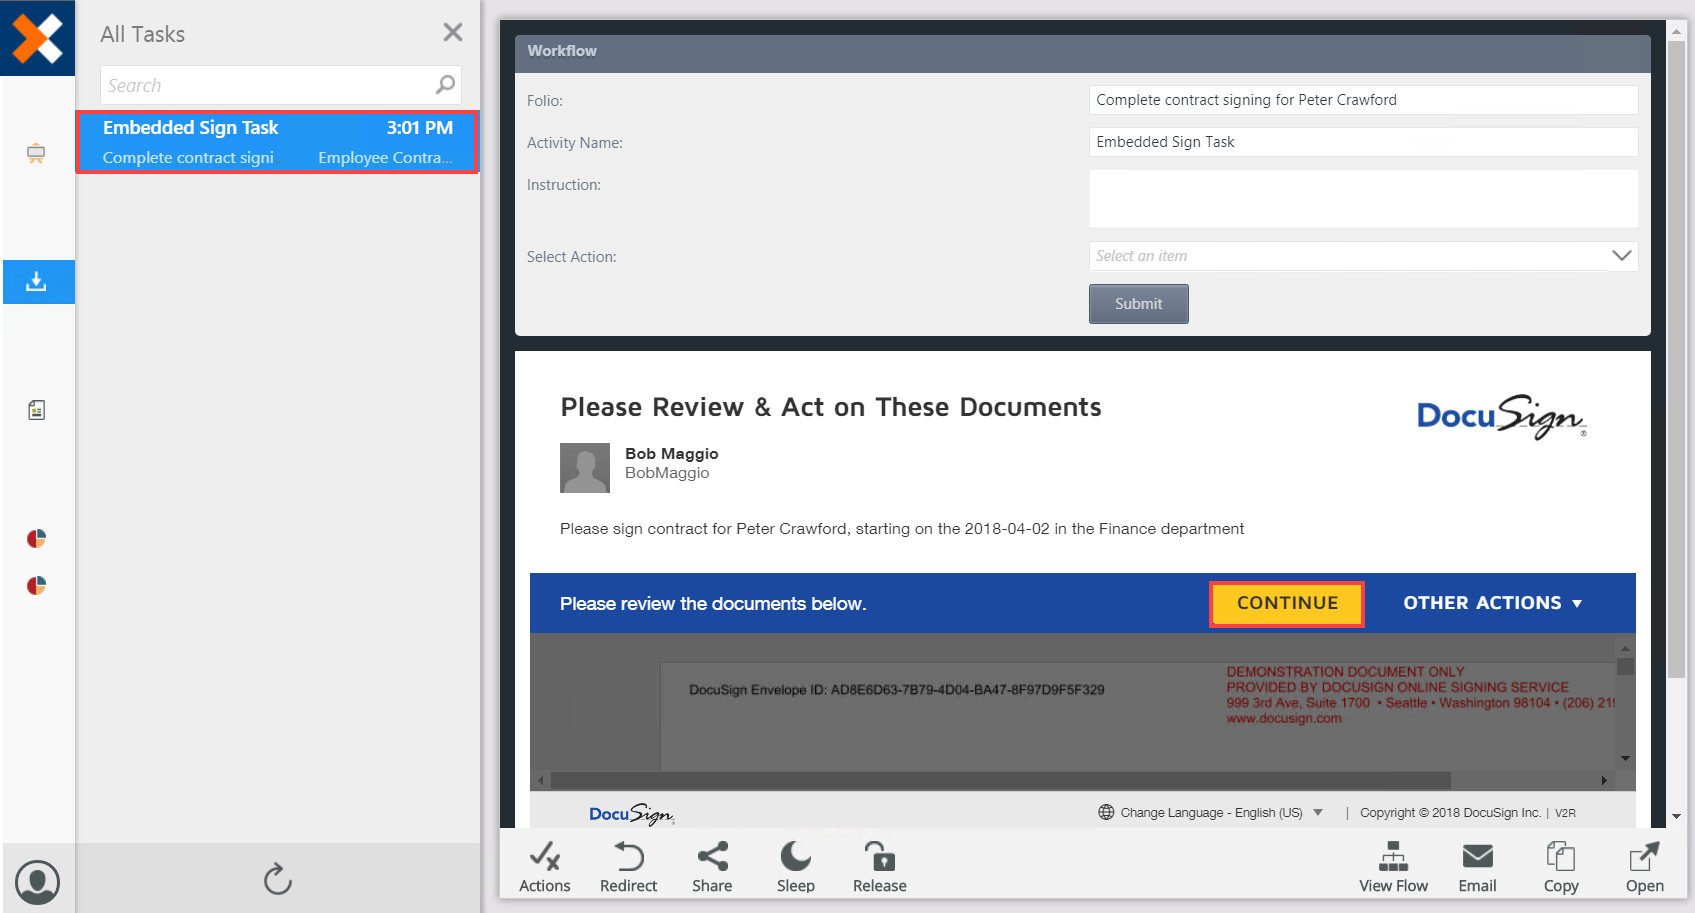
Task: Open Change Language dropdown in footer
Action: pyautogui.click(x=1221, y=813)
